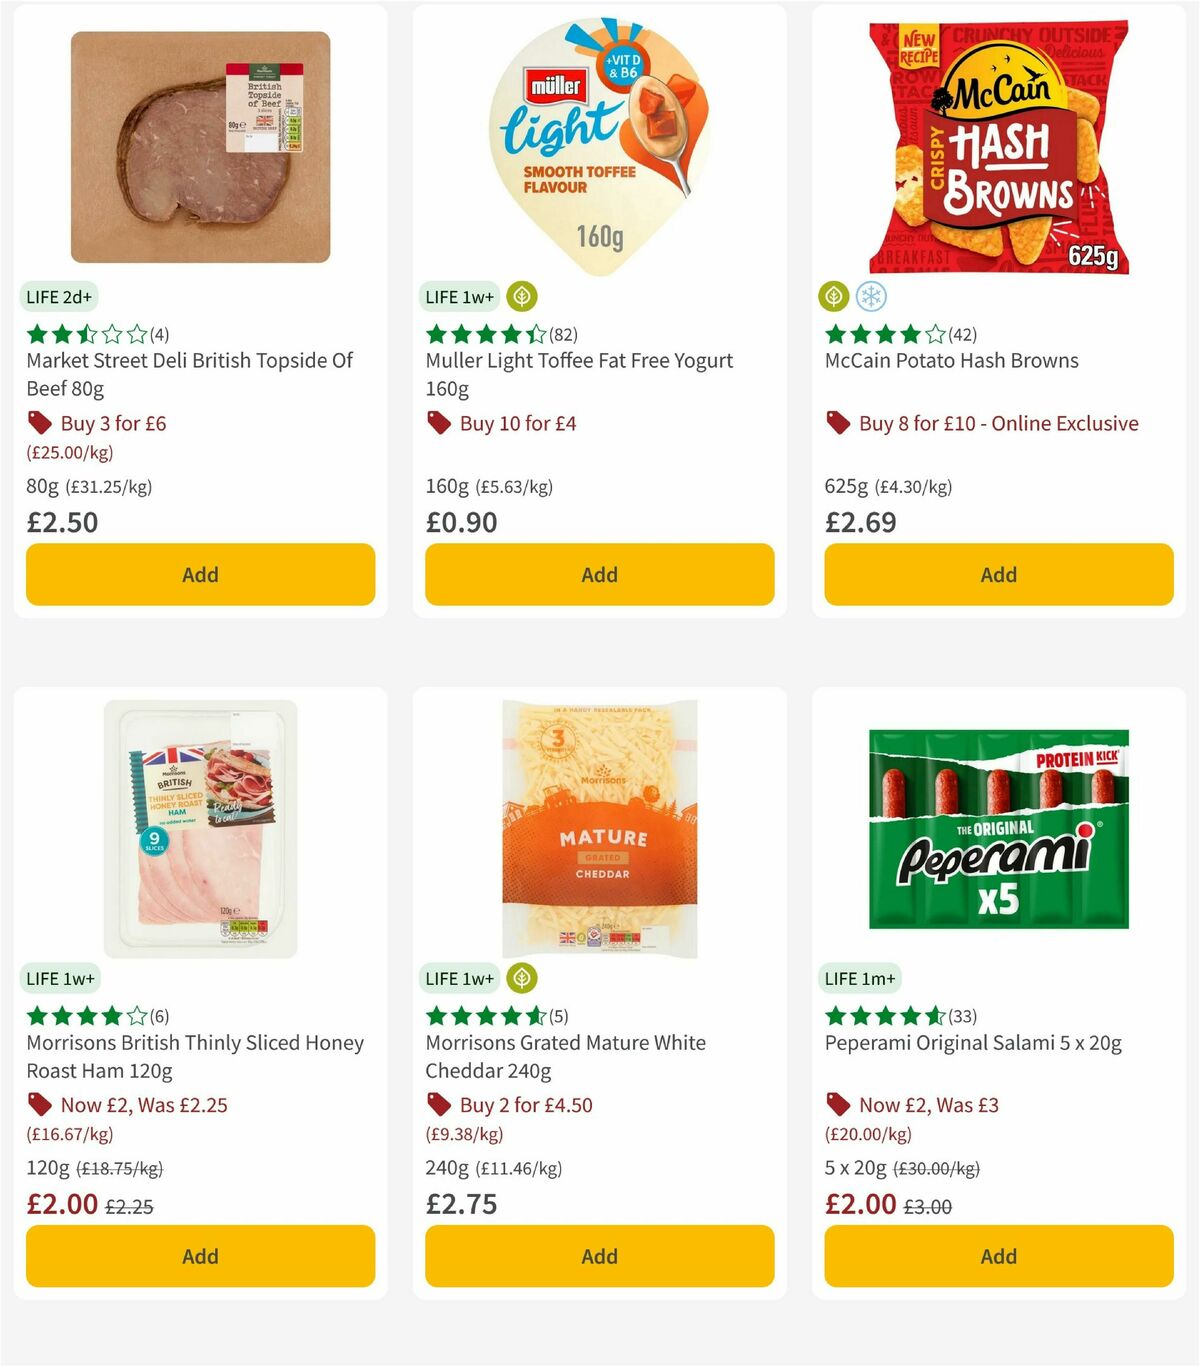1200x1366 pixels.
Task: Open Morrisons British Thinly Sliced Honey Roast Ham link
Action: (195, 1056)
